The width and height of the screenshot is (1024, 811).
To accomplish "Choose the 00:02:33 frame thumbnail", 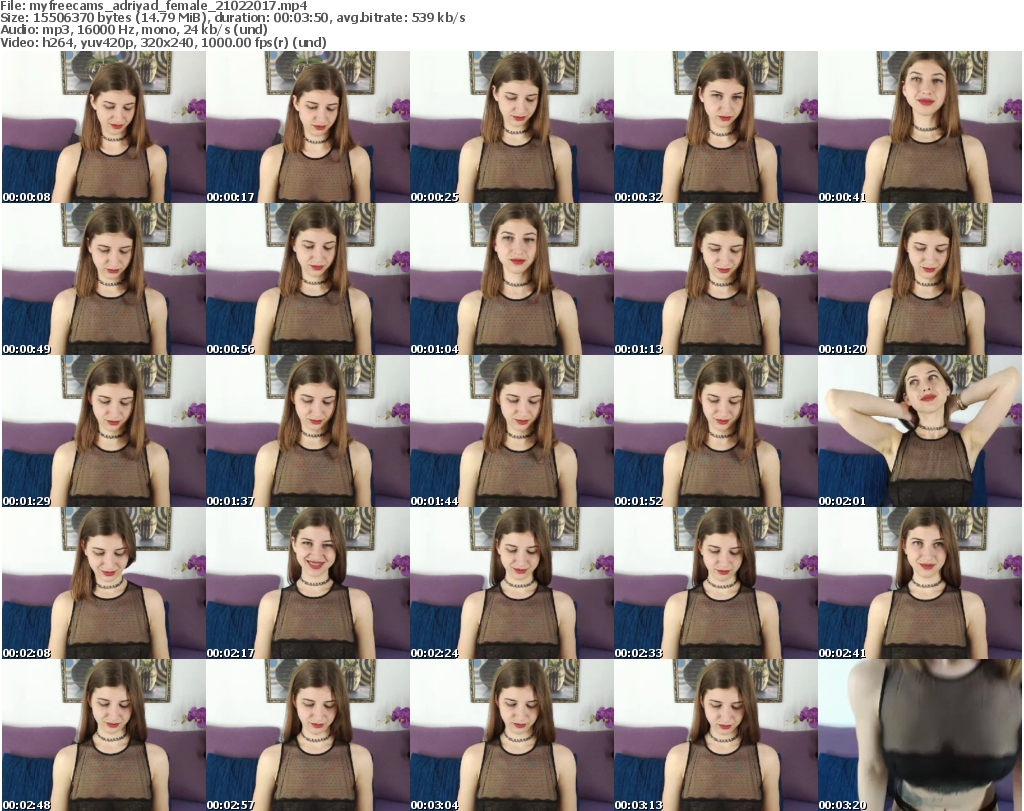I will 716,584.
